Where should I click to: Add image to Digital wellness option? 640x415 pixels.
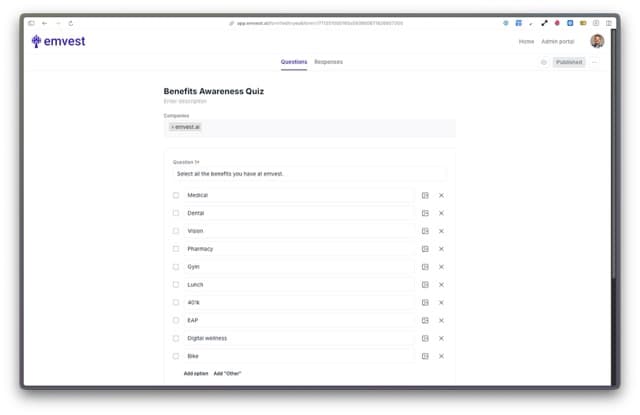coord(425,338)
